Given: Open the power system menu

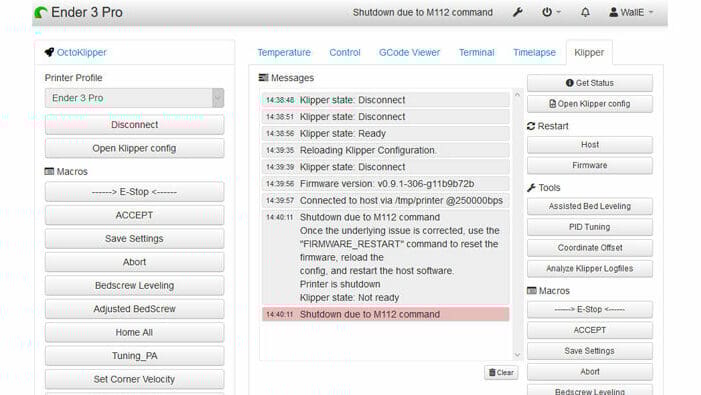Looking at the screenshot, I should [x=551, y=13].
